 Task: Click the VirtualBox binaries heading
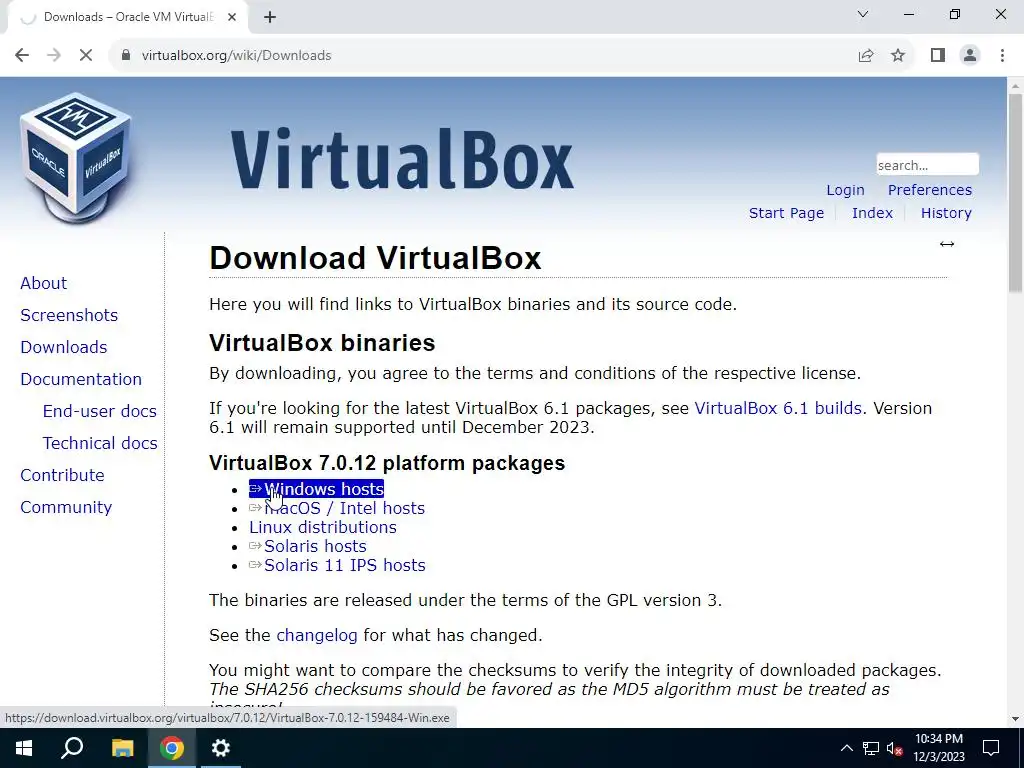(x=322, y=343)
